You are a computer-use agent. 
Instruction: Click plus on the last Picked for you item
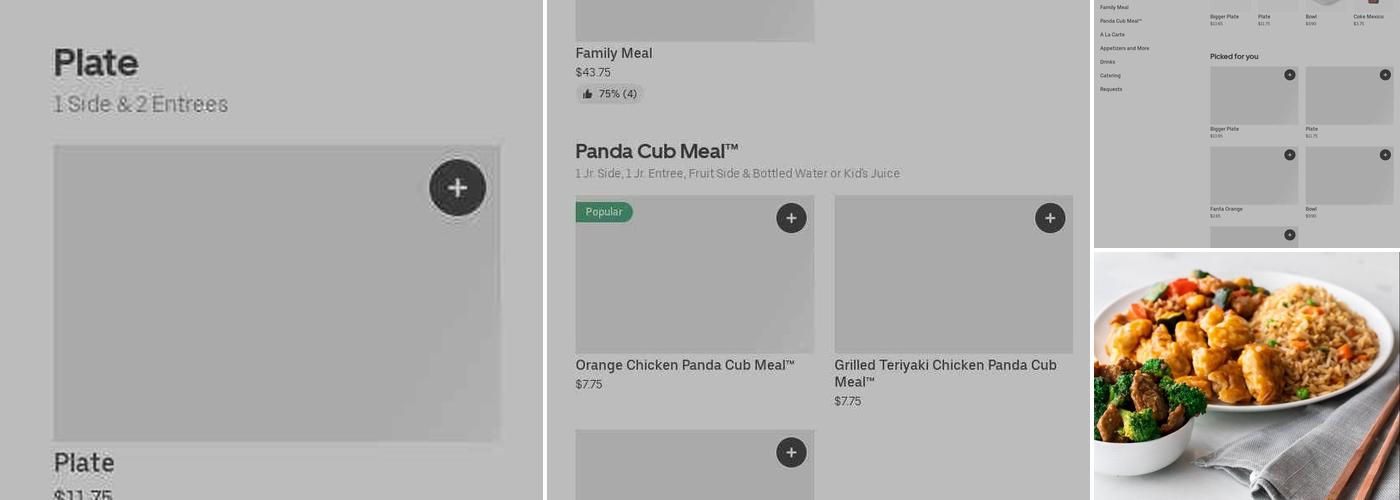point(1289,235)
